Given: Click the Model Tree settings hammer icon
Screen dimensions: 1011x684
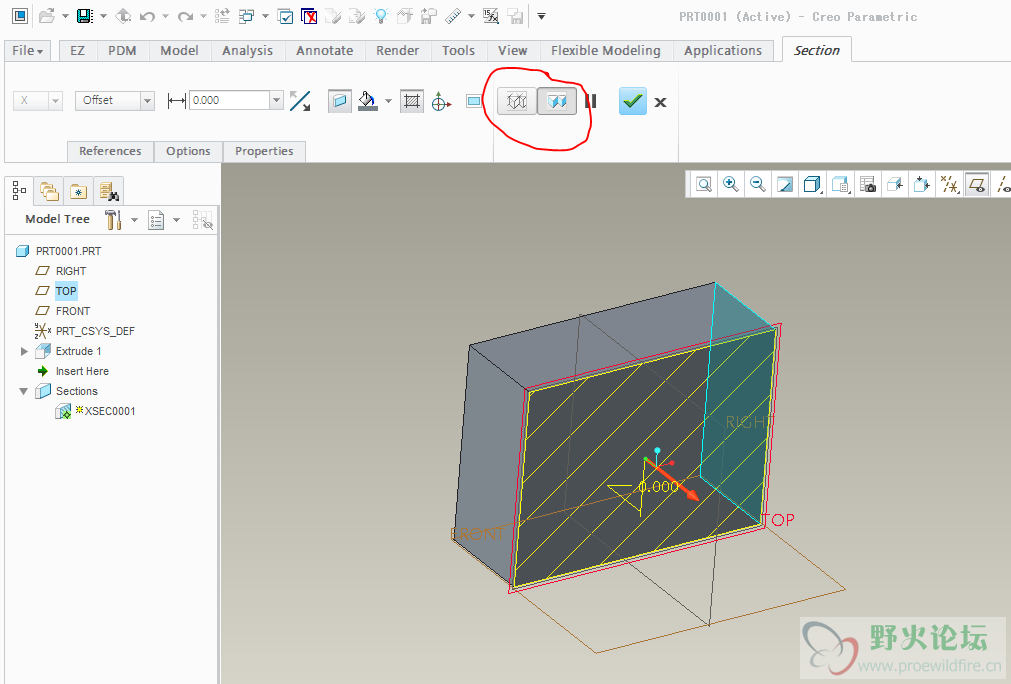Looking at the screenshot, I should click(113, 219).
